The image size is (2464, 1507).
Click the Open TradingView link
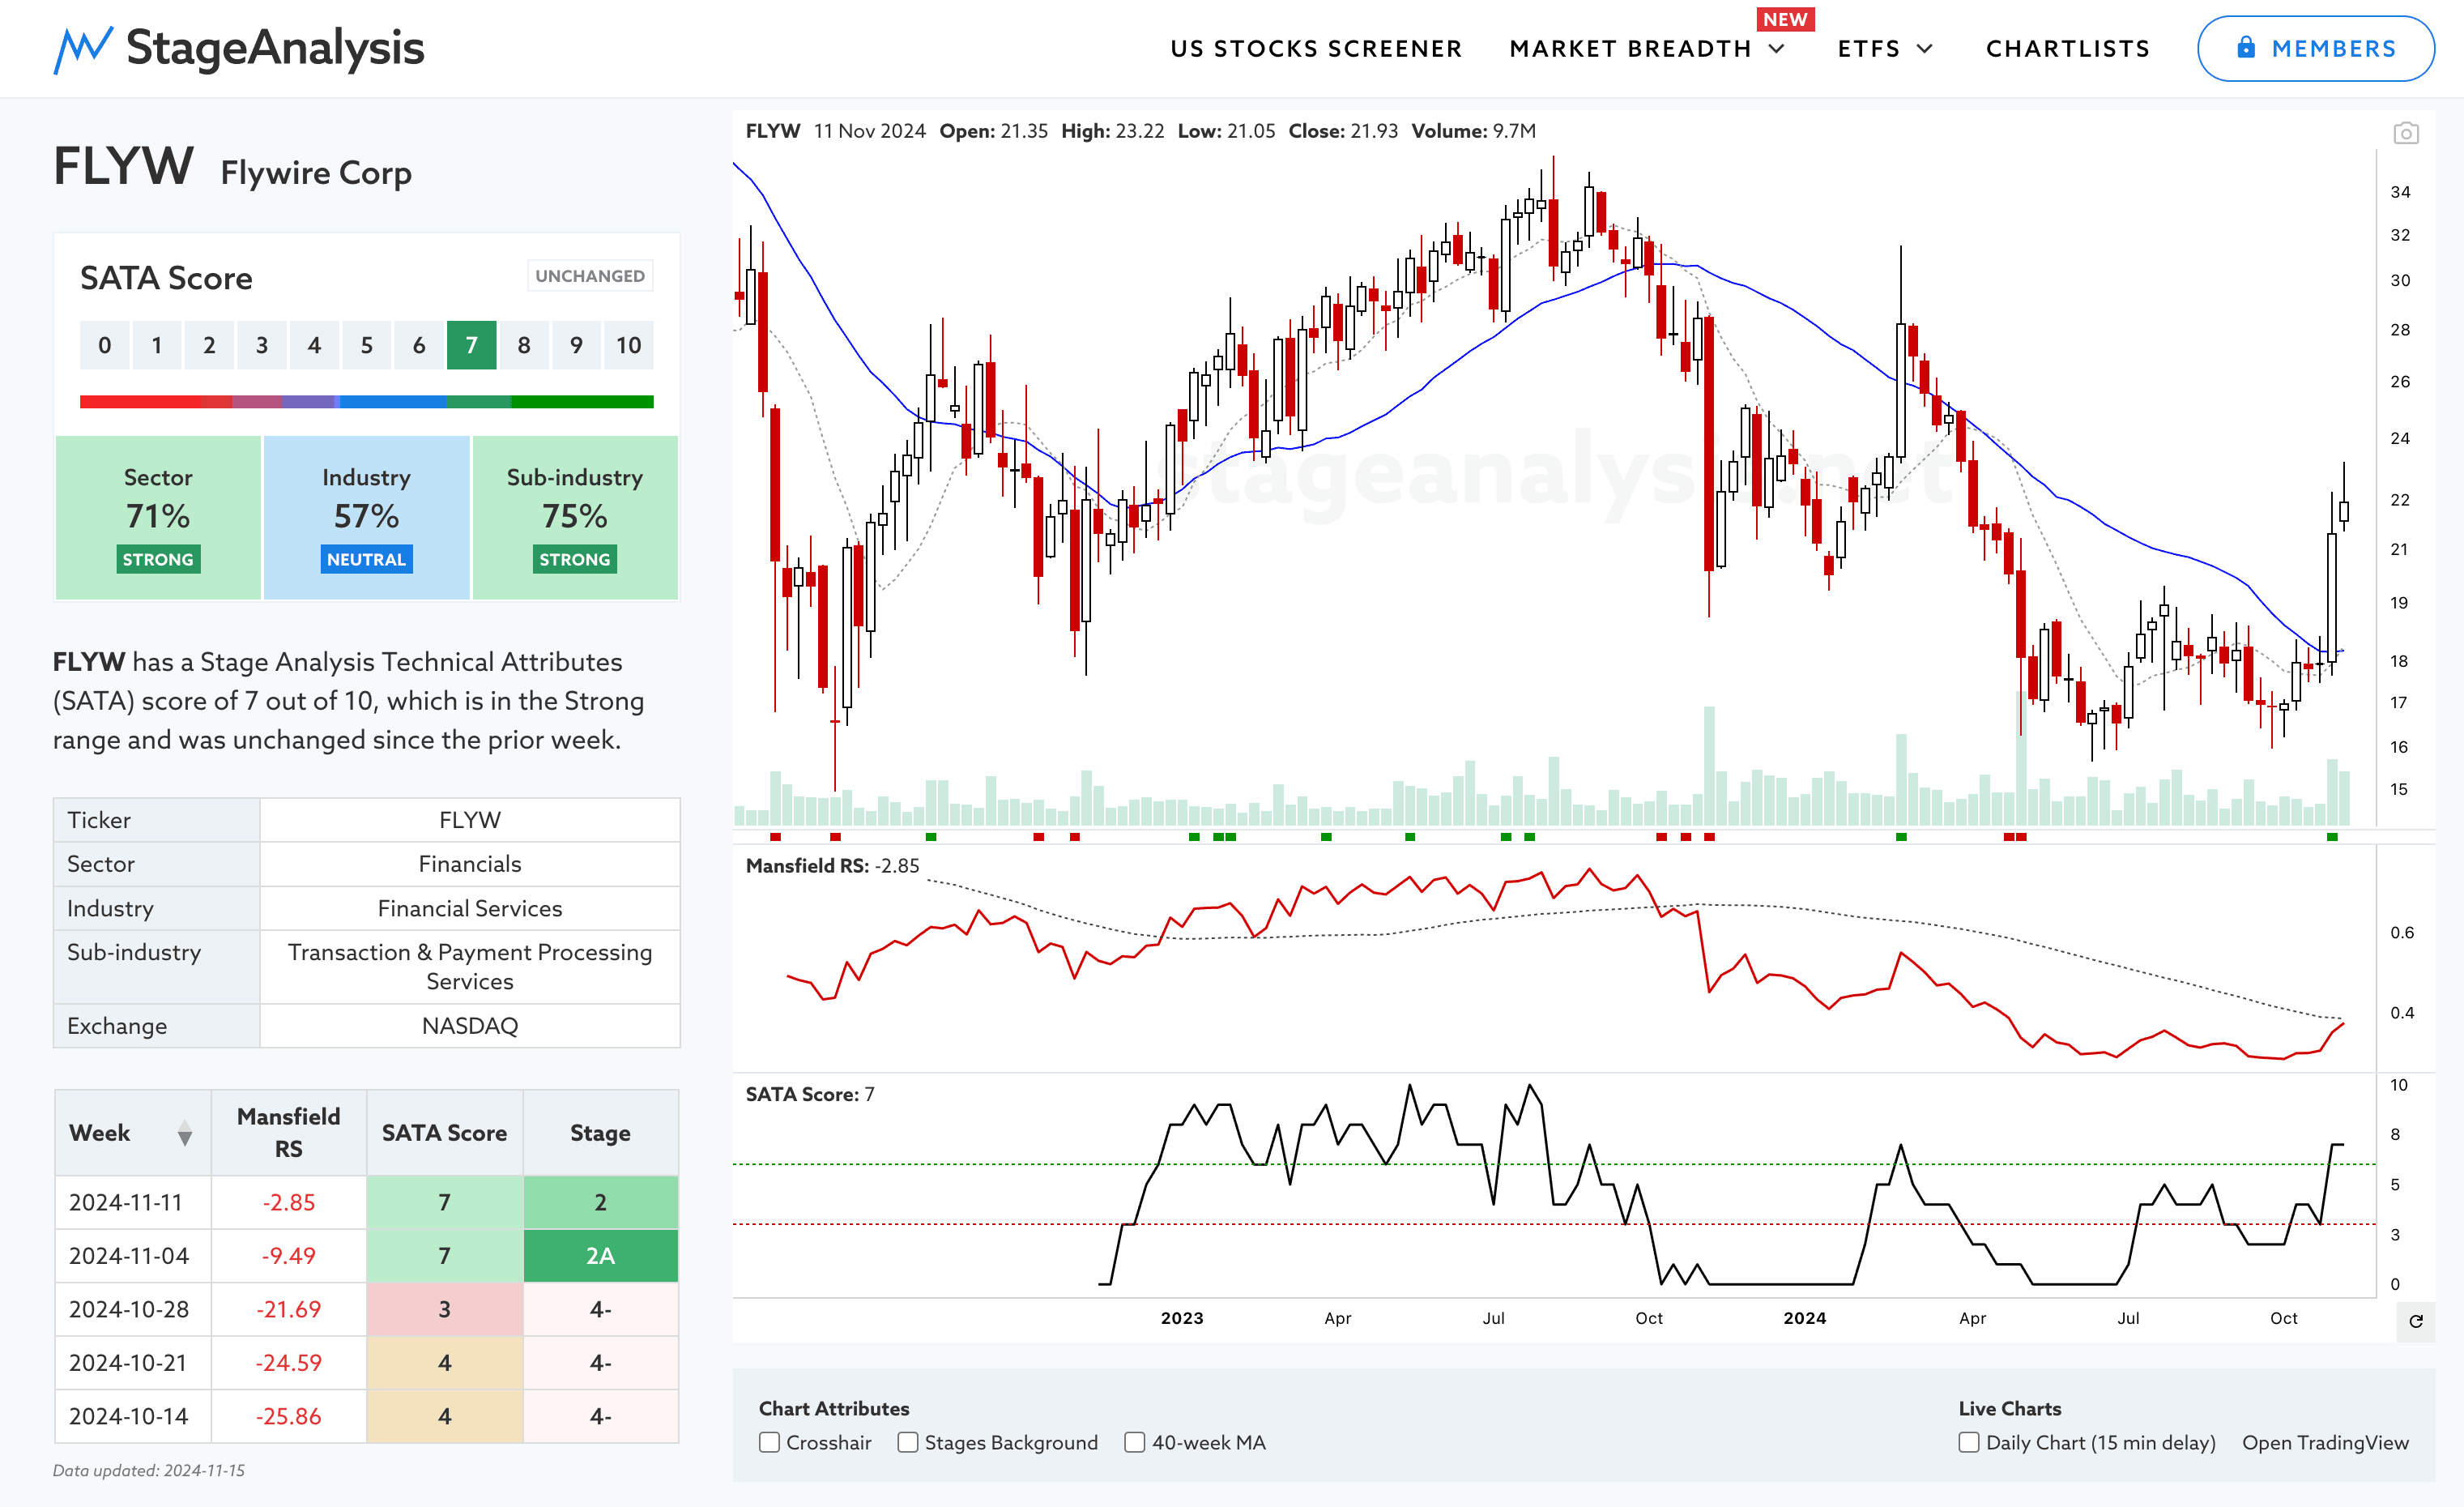pyautogui.click(x=2325, y=1442)
